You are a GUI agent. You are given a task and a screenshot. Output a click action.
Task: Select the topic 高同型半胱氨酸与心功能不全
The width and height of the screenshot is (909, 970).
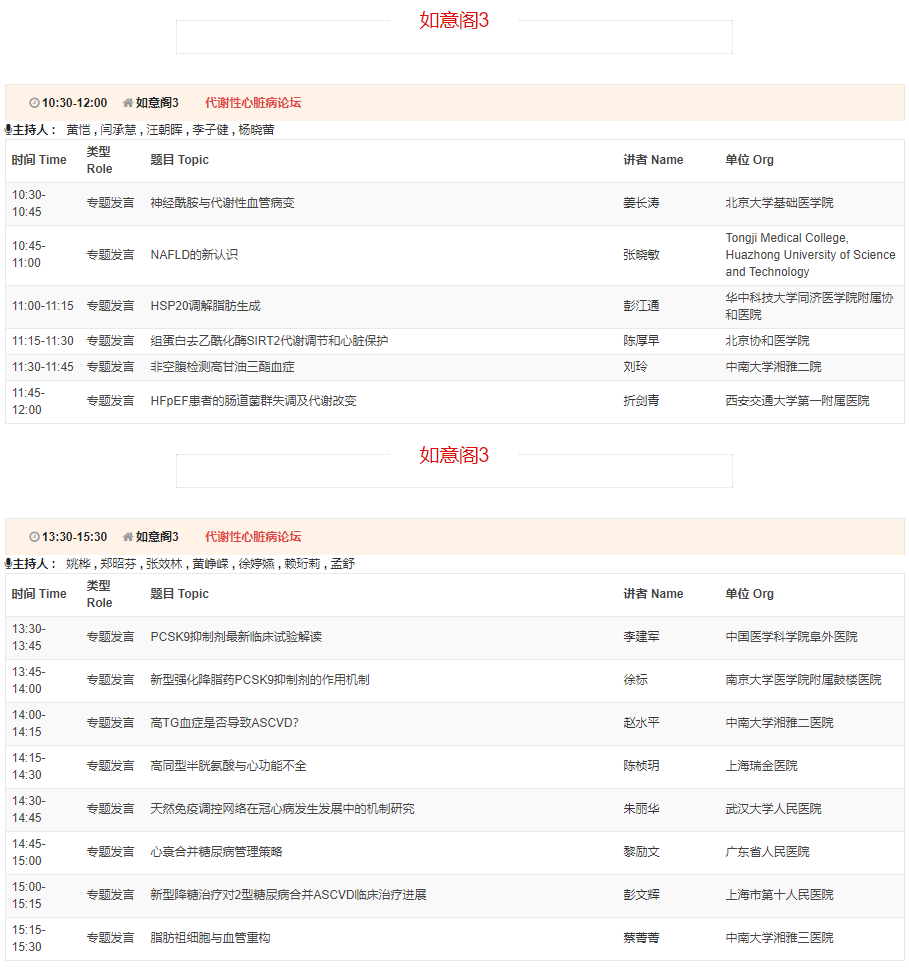[228, 766]
